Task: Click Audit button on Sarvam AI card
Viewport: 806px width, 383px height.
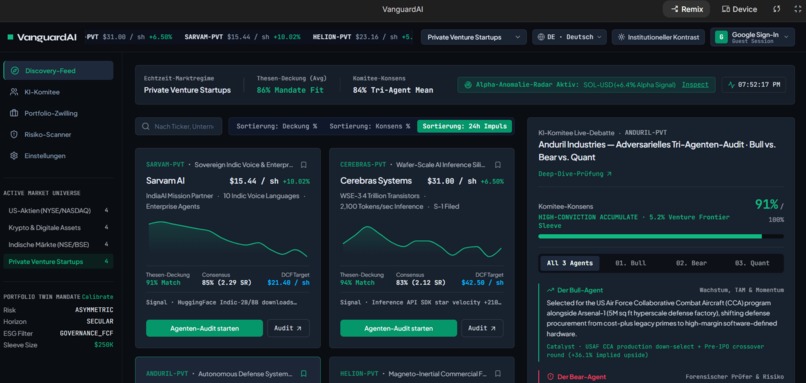Action: point(288,328)
